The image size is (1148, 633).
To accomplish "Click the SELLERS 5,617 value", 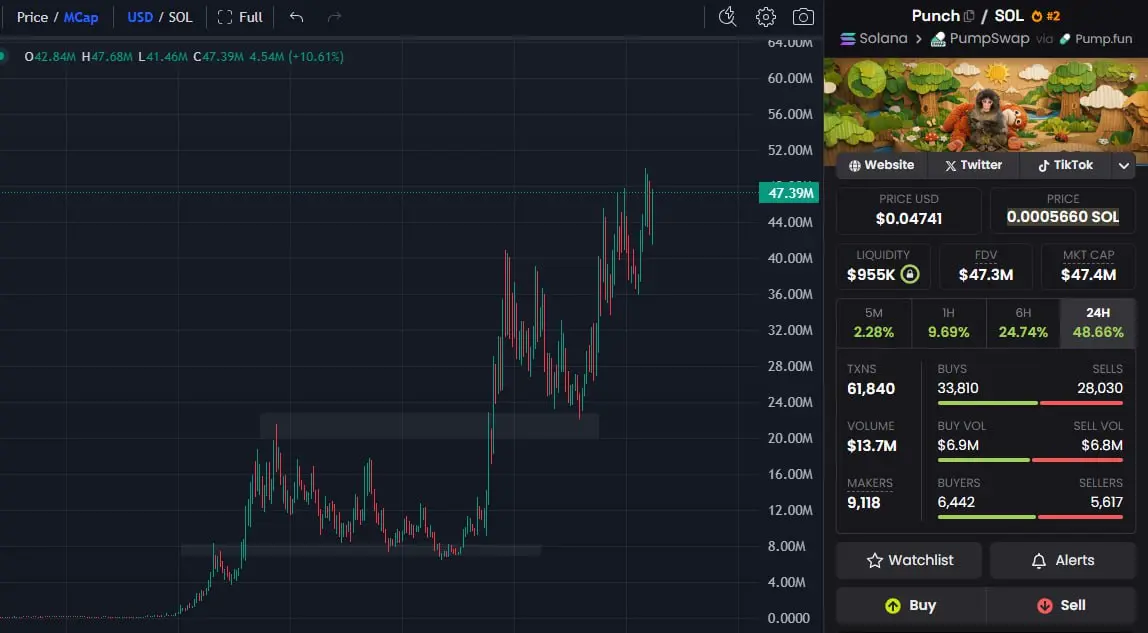I will (x=1106, y=502).
